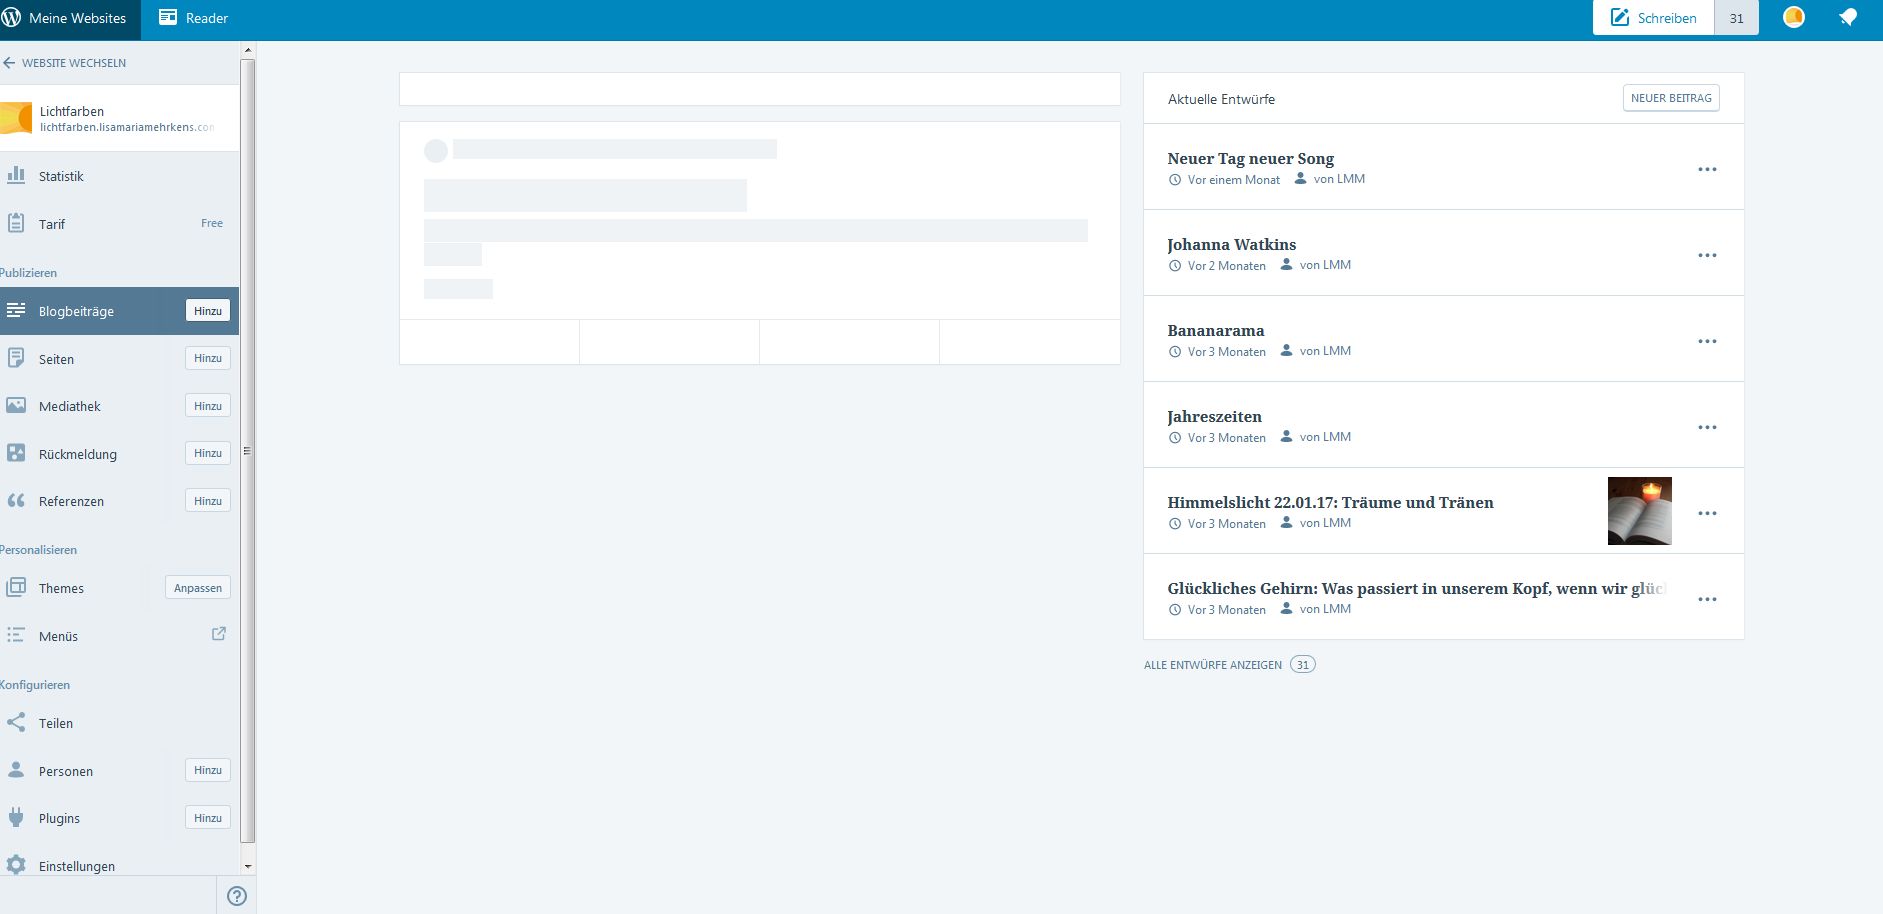This screenshot has width=1883, height=914.
Task: Click the sidebar scrollbar up arrow
Action: click(x=248, y=50)
